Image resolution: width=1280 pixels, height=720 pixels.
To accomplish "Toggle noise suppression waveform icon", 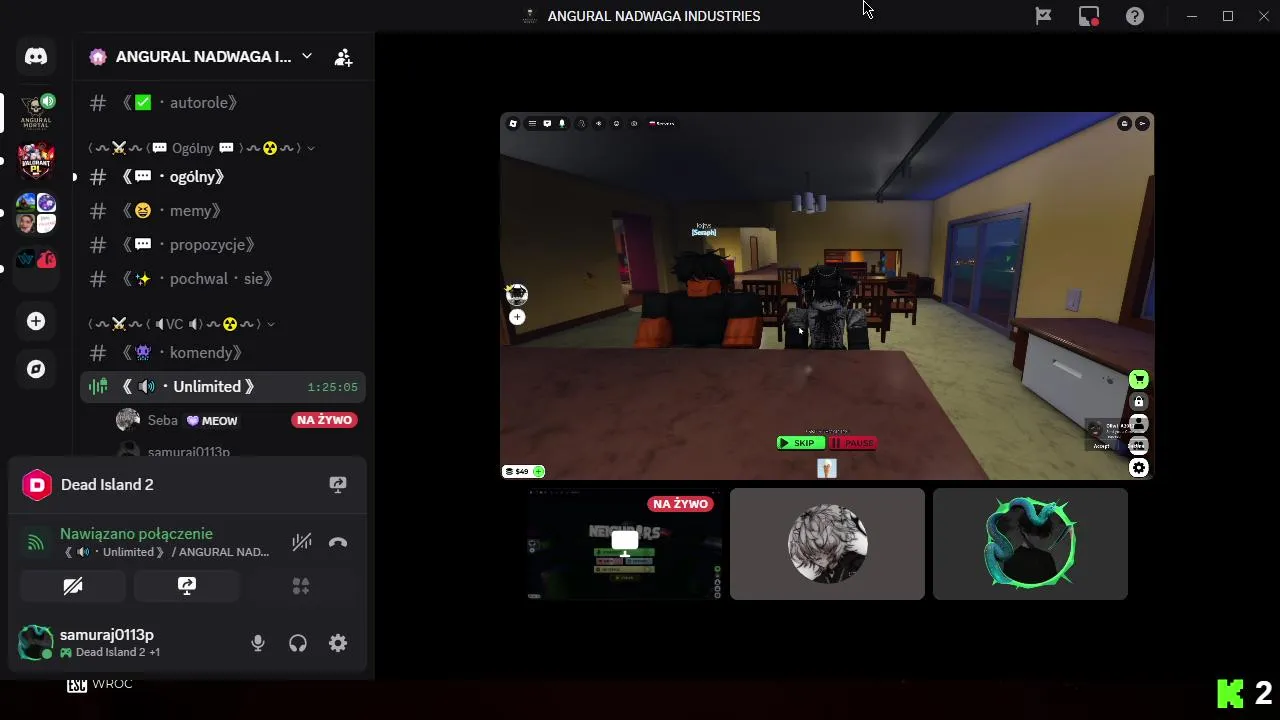I will (x=302, y=543).
